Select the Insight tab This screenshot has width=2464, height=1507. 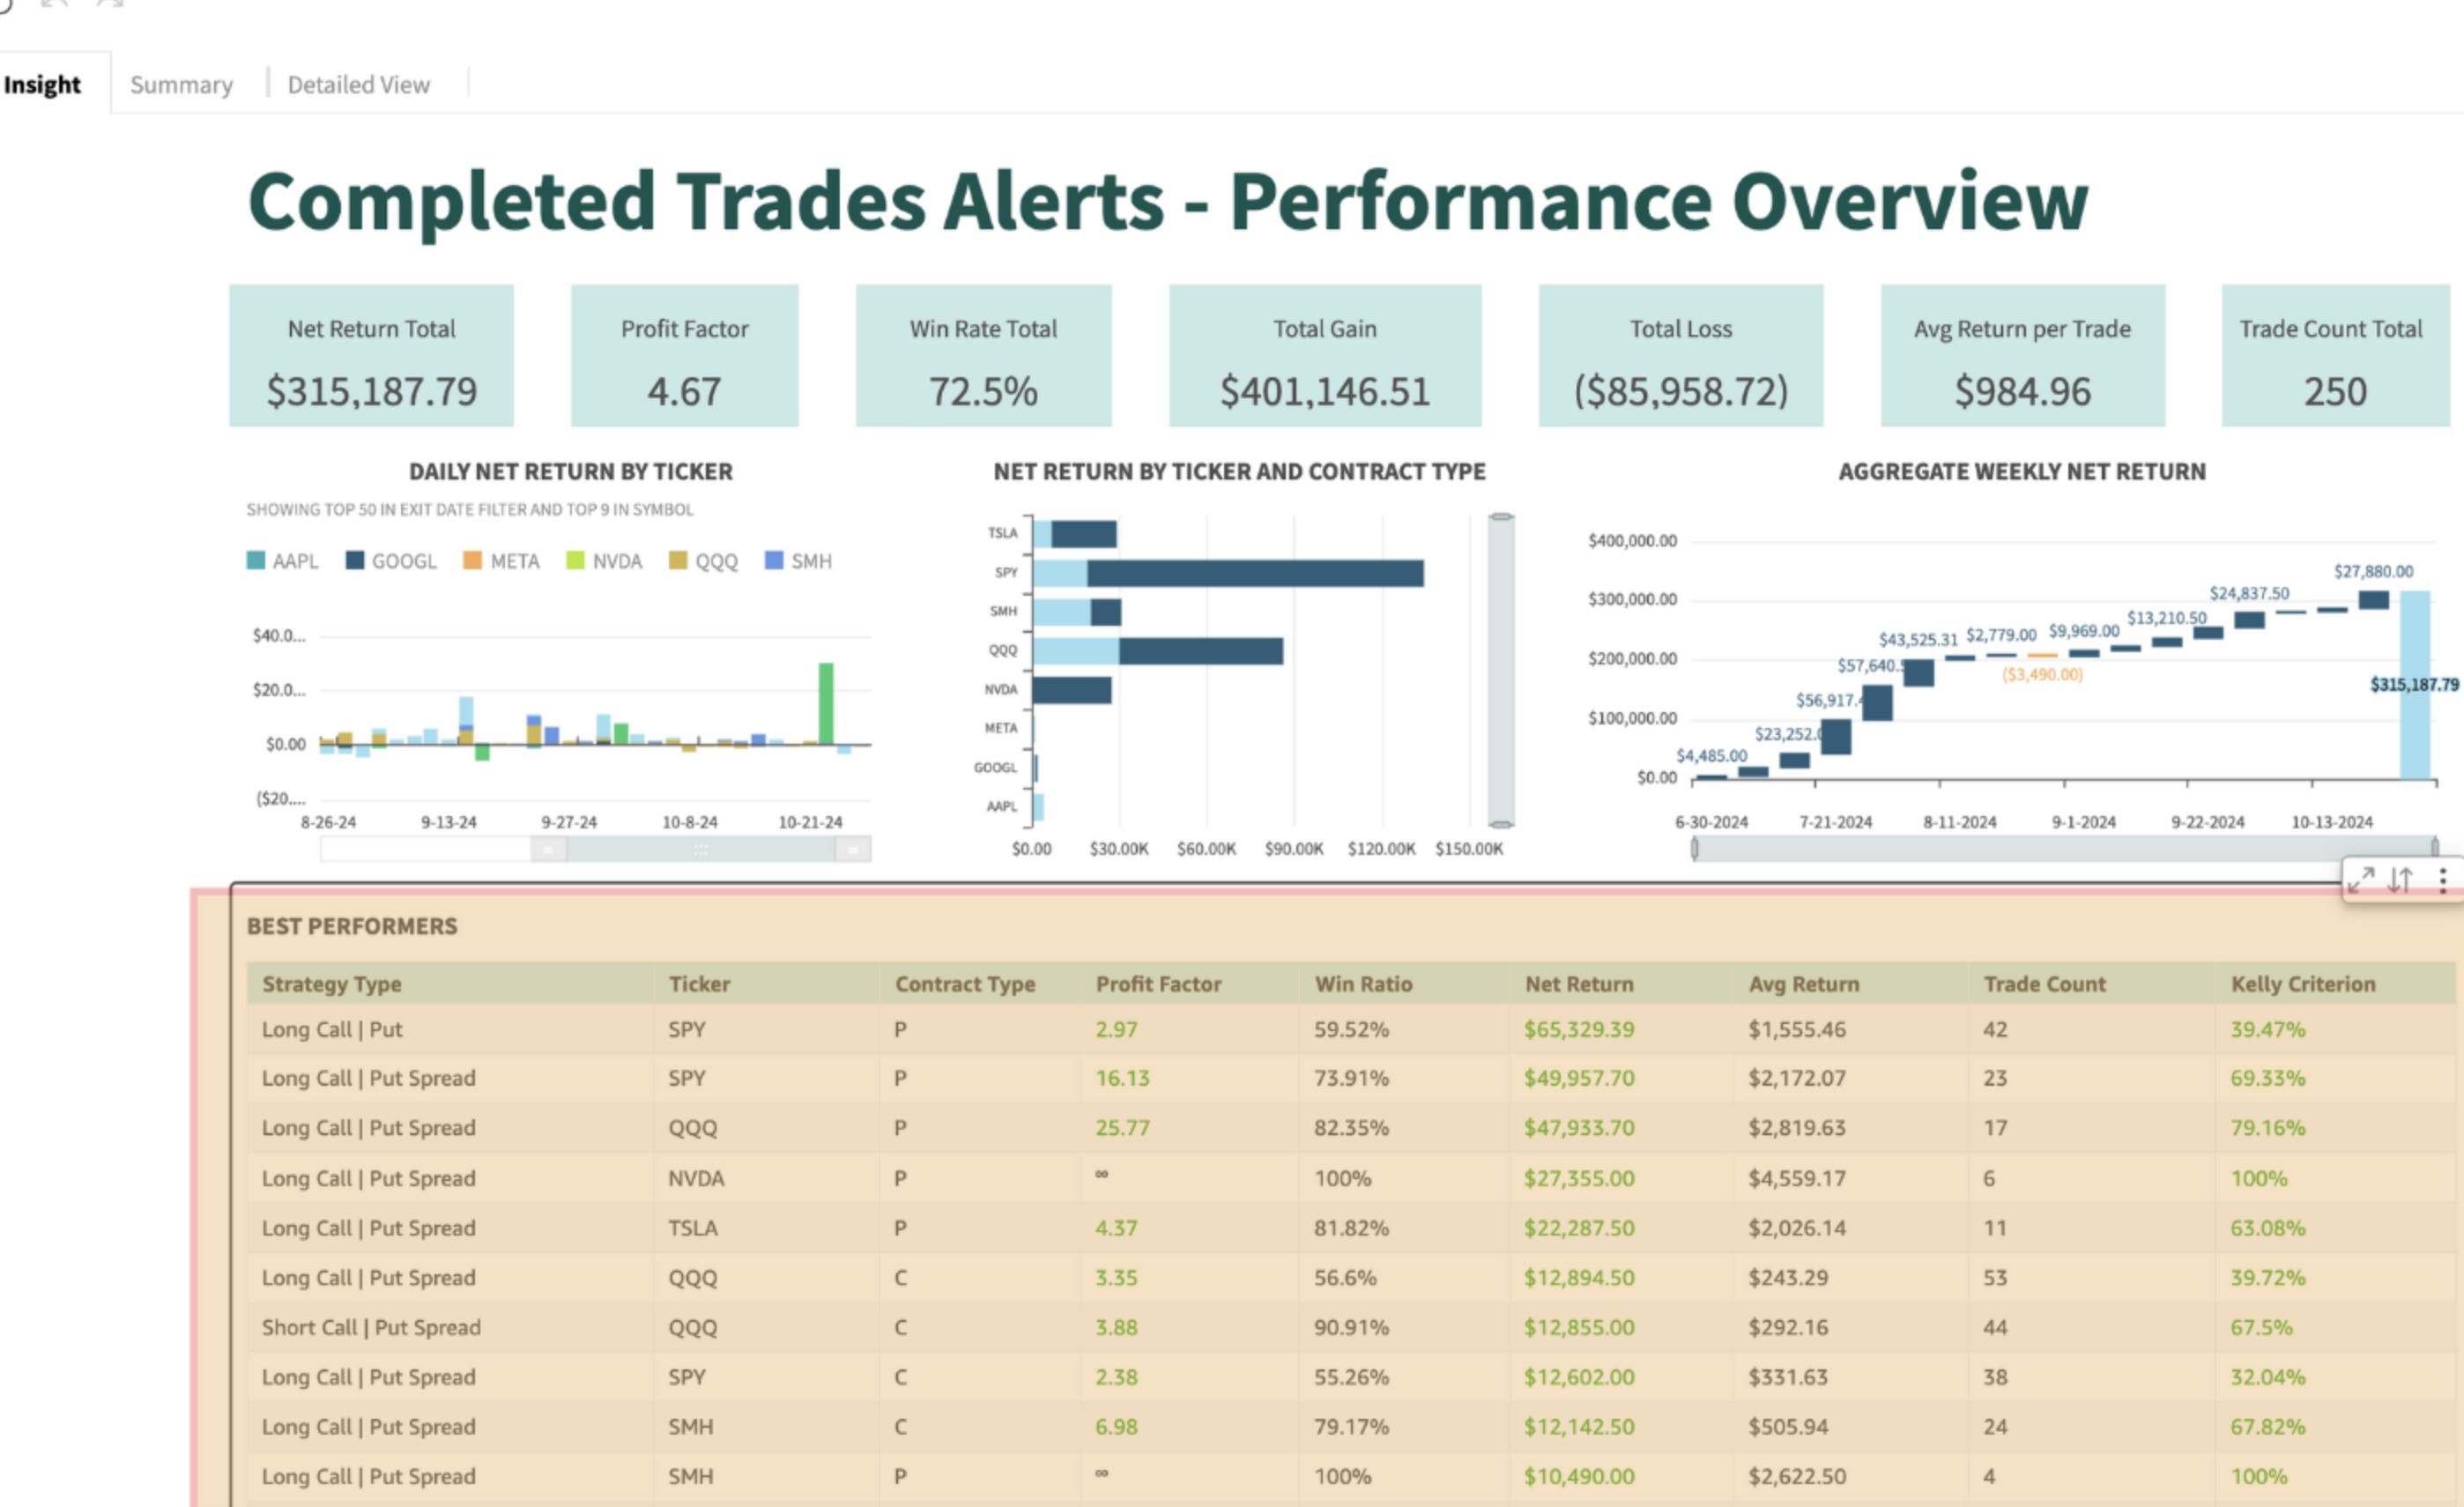click(x=42, y=85)
